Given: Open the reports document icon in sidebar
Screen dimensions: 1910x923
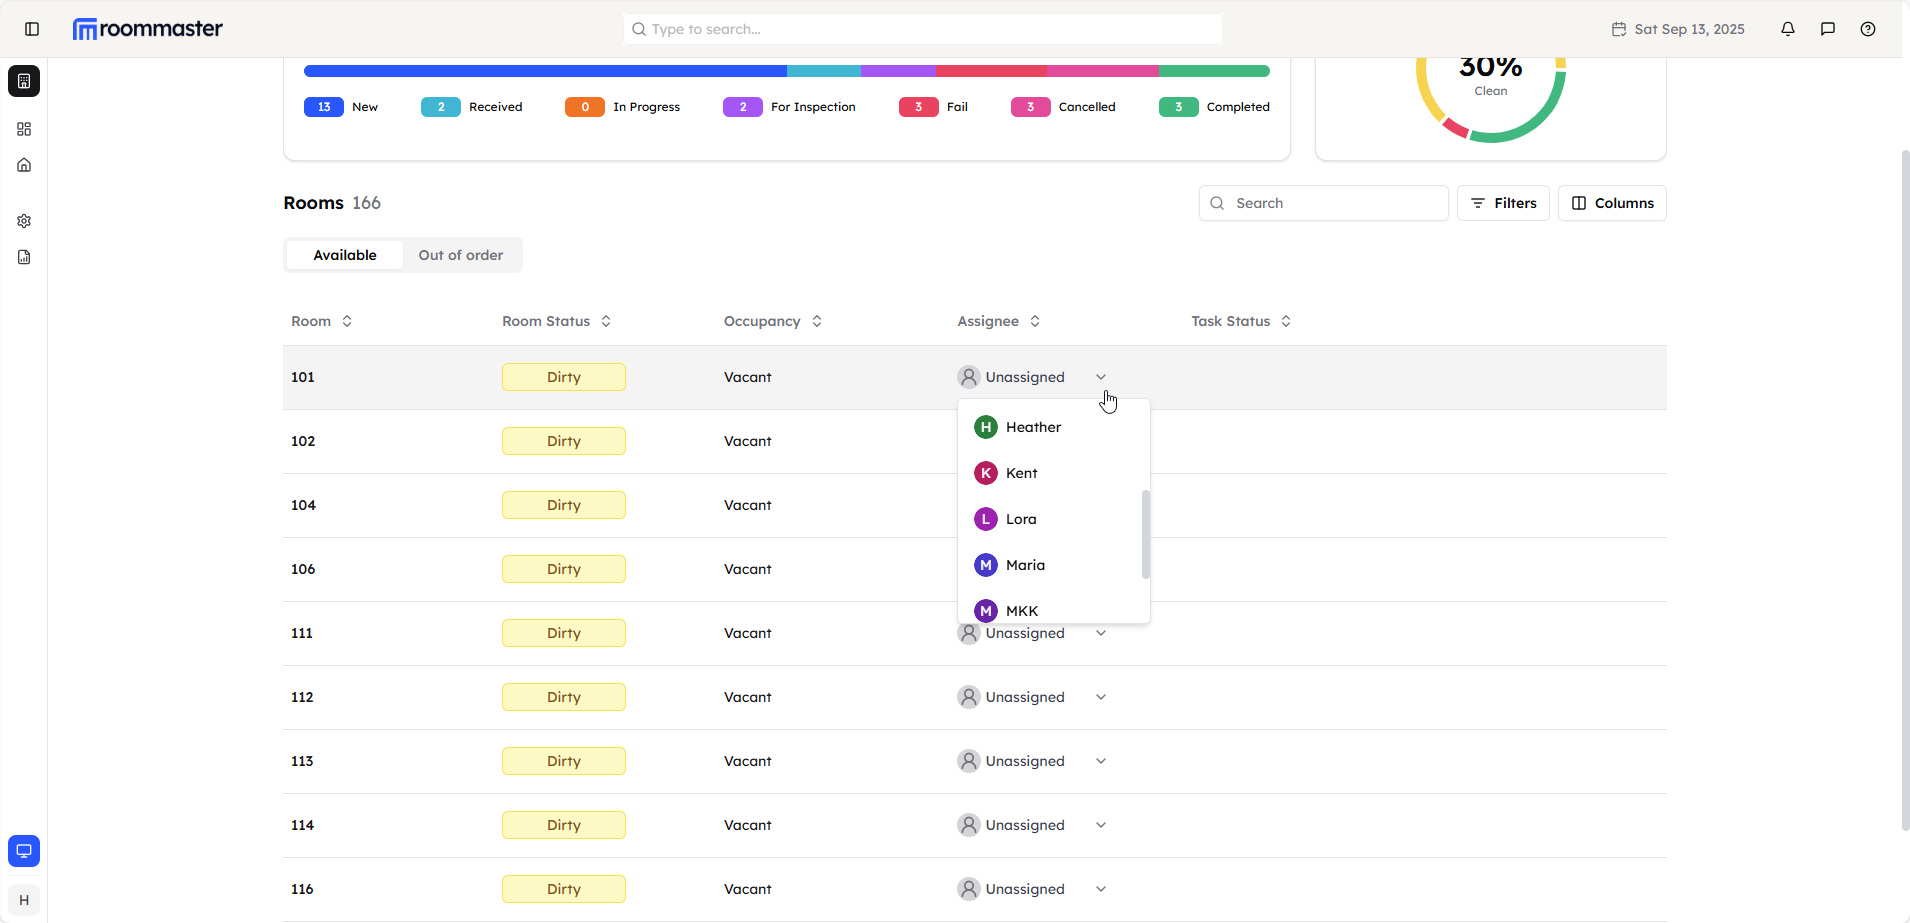Looking at the screenshot, I should [24, 257].
